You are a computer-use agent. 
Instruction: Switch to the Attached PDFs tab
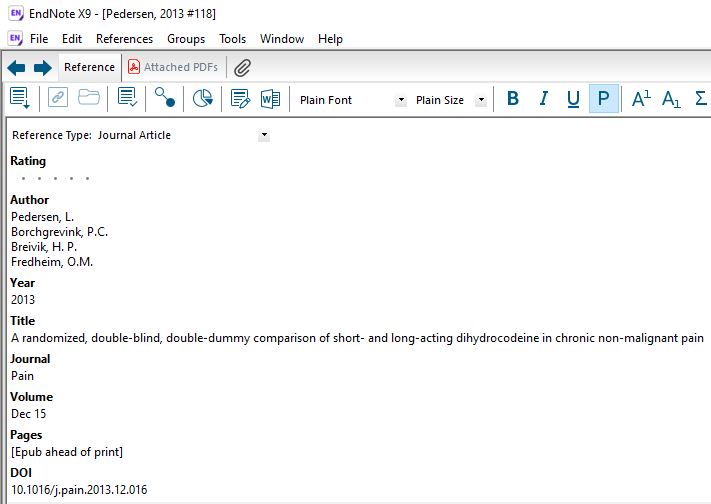(x=173, y=68)
